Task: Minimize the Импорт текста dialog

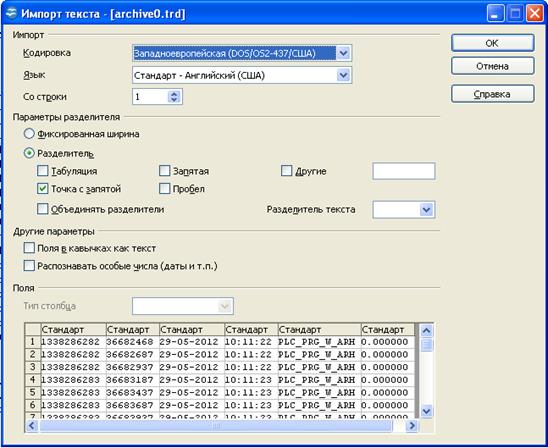Action: pyautogui.click(x=495, y=14)
